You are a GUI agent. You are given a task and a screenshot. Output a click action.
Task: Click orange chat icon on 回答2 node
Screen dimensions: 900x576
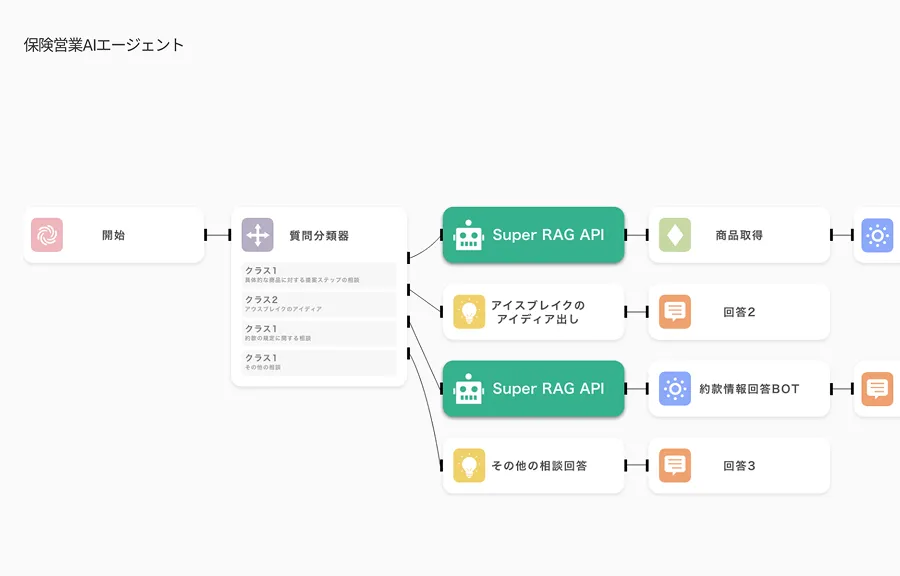675,312
